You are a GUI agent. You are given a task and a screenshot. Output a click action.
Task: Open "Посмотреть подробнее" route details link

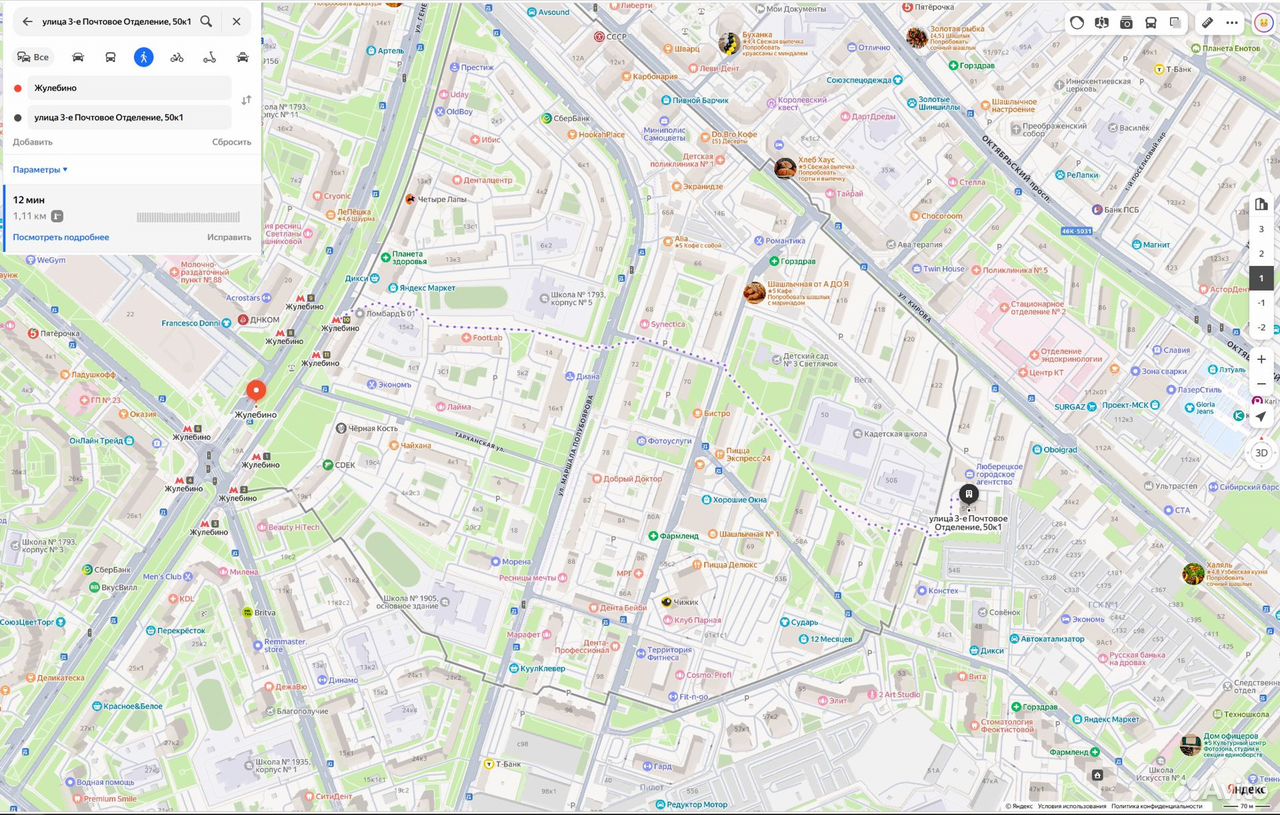(61, 237)
